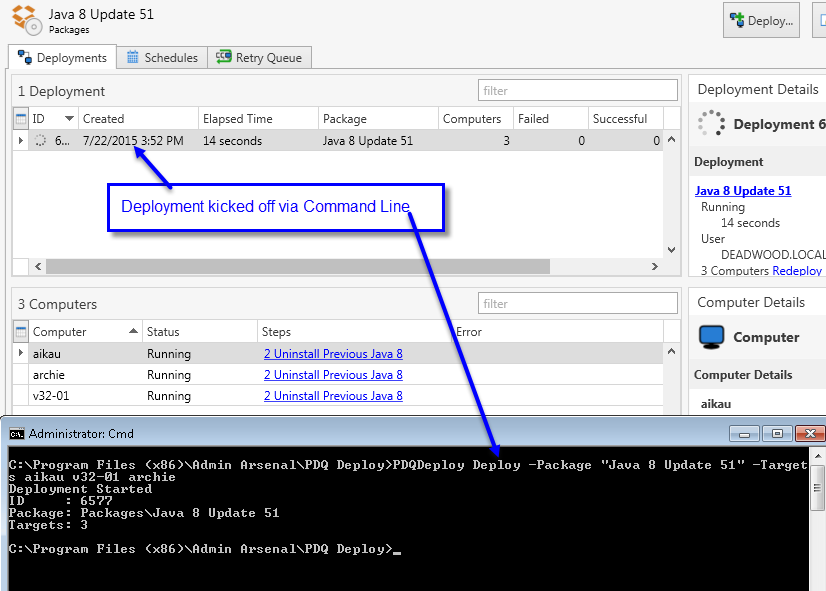Image resolution: width=826 pixels, height=591 pixels.
Task: Open Uninstall Previous Java 8 link for aikau
Action: 333,353
